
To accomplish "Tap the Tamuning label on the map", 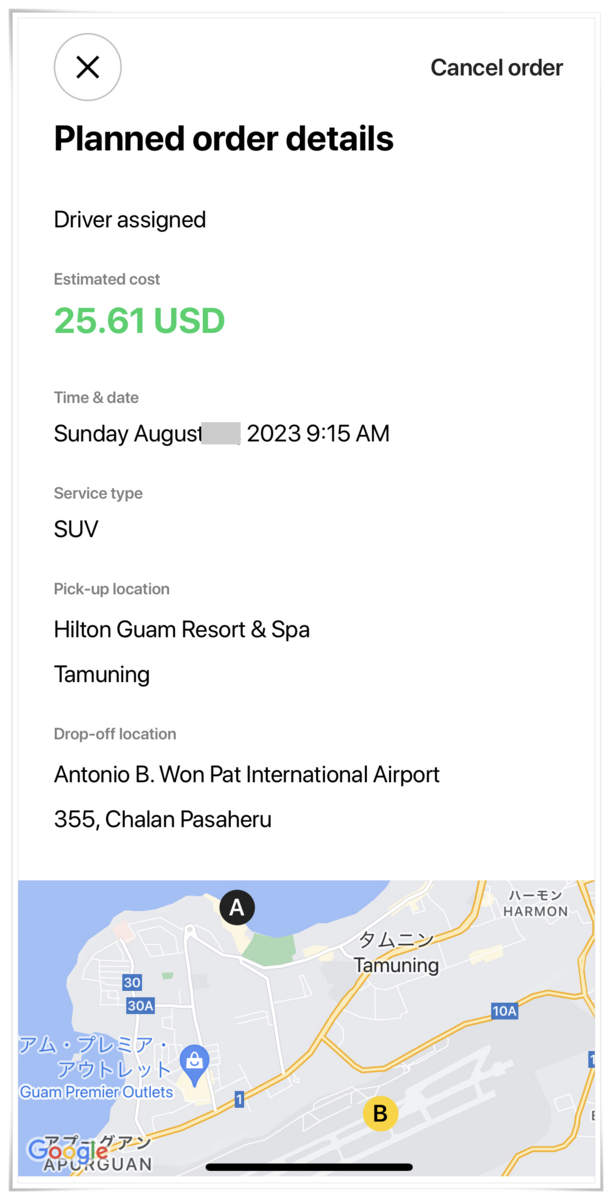I will click(x=396, y=966).
